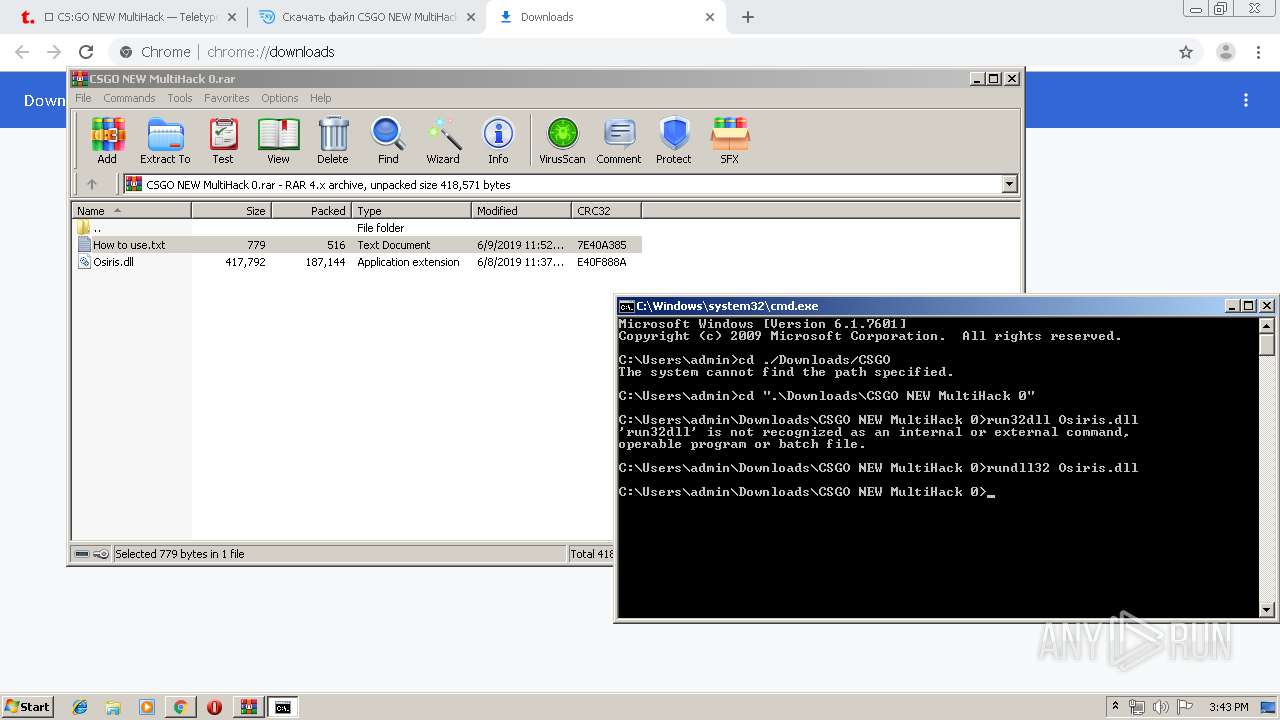Switch to cmd taskbar button
This screenshot has width=1280, height=720.
click(283, 707)
